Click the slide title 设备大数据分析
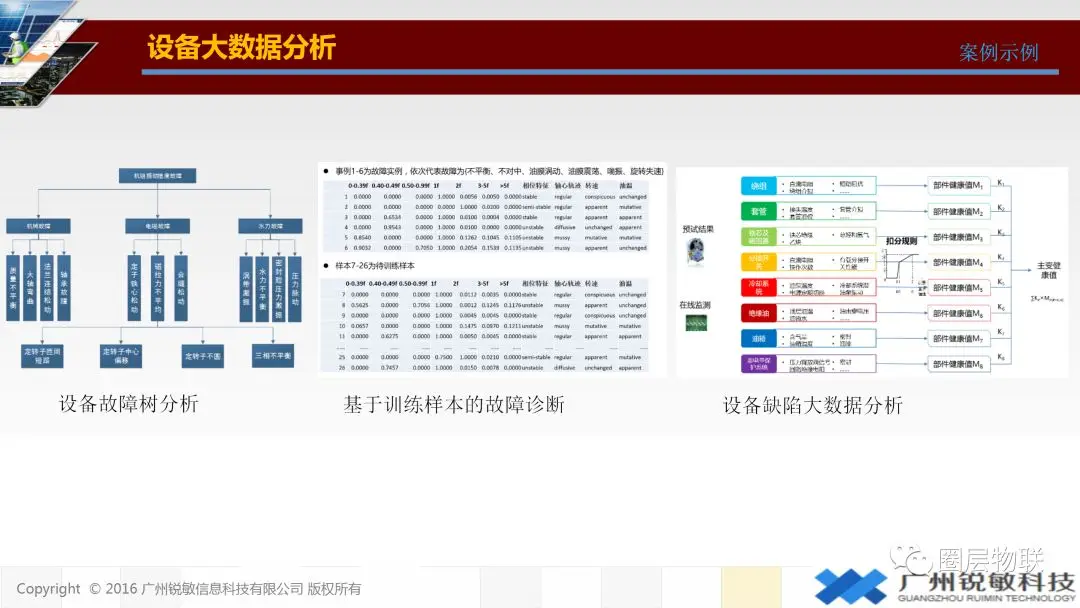Image resolution: width=1080 pixels, height=608 pixels. pyautogui.click(x=241, y=48)
